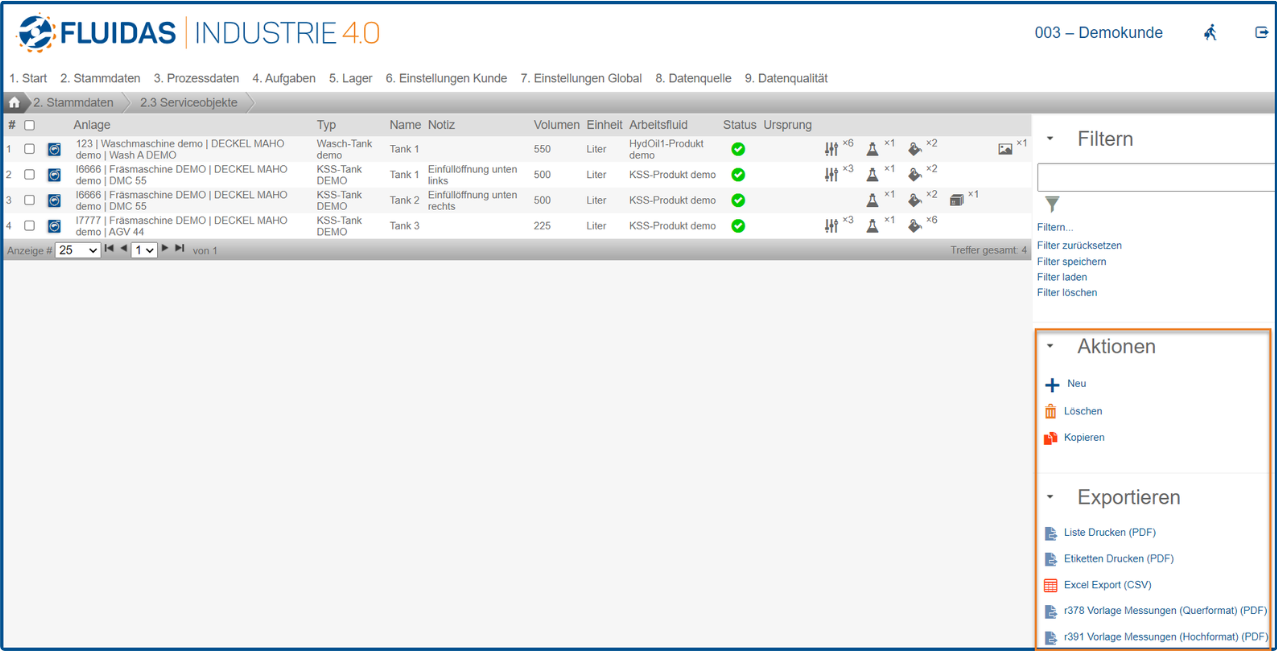Open the 5. Lager menu
1277x651 pixels.
(x=350, y=78)
